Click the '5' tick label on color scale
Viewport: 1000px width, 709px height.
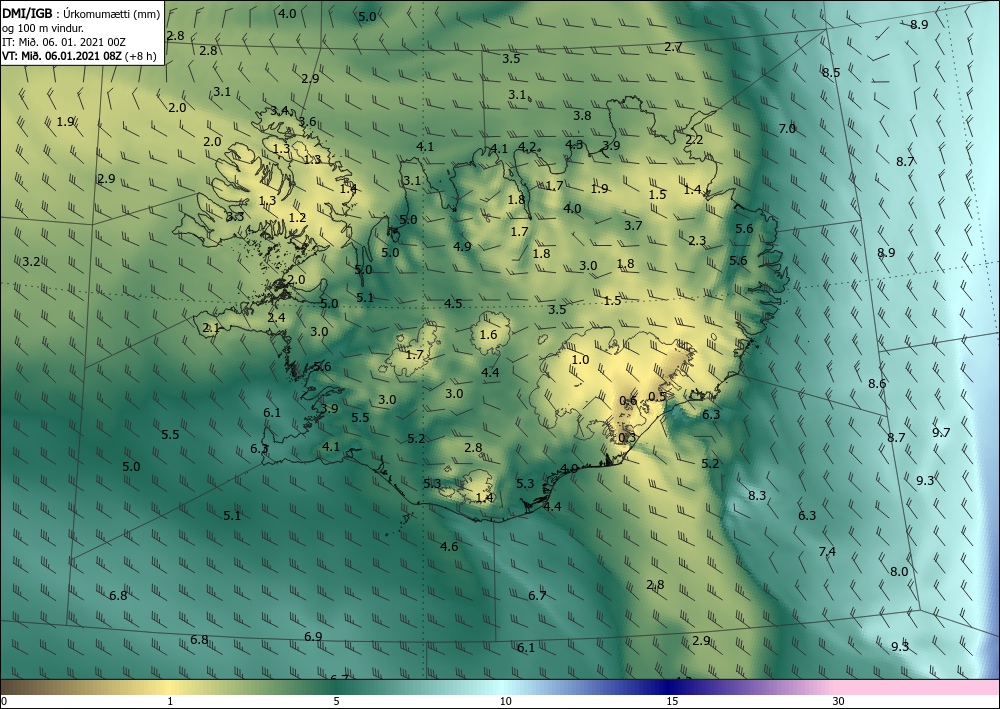coord(336,701)
